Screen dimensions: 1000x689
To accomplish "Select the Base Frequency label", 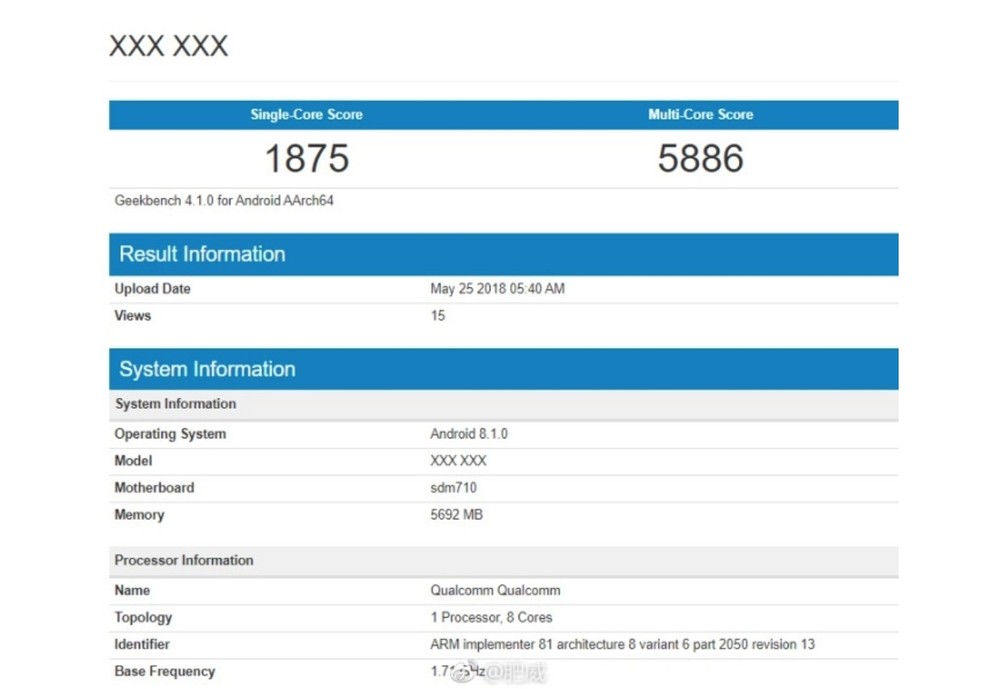I will (x=165, y=671).
